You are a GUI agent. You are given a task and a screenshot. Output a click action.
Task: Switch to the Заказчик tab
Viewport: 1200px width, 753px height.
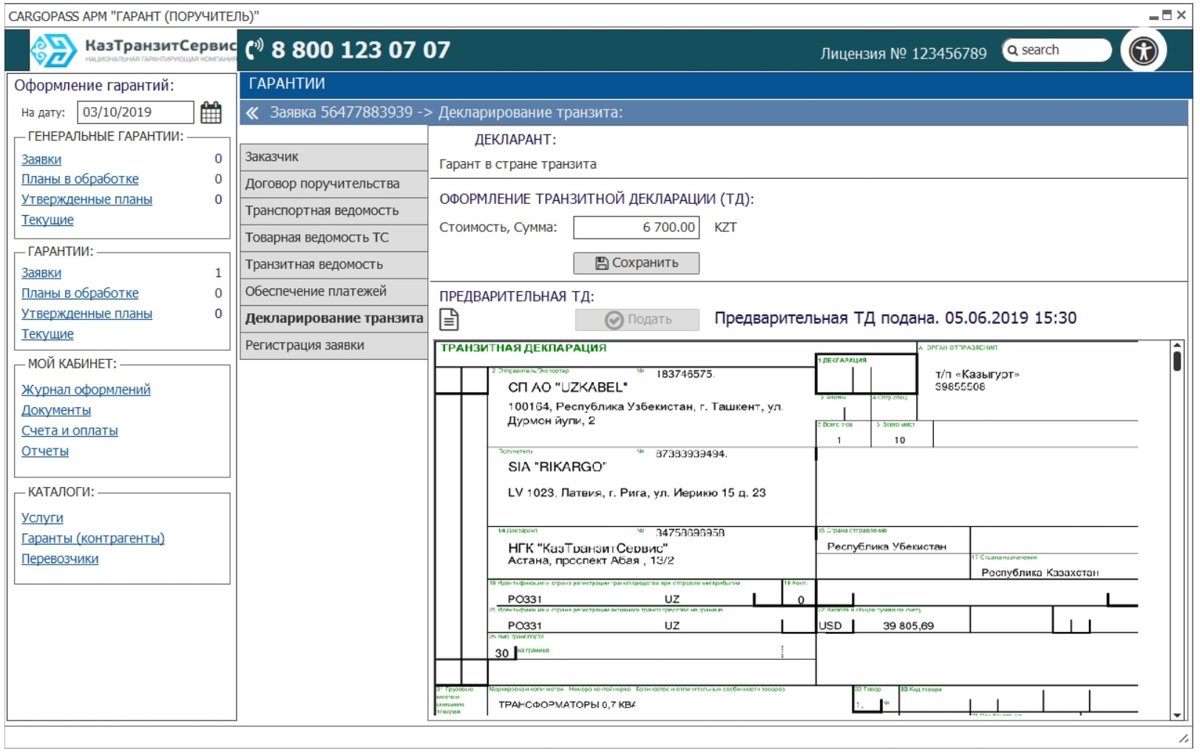[x=334, y=157]
